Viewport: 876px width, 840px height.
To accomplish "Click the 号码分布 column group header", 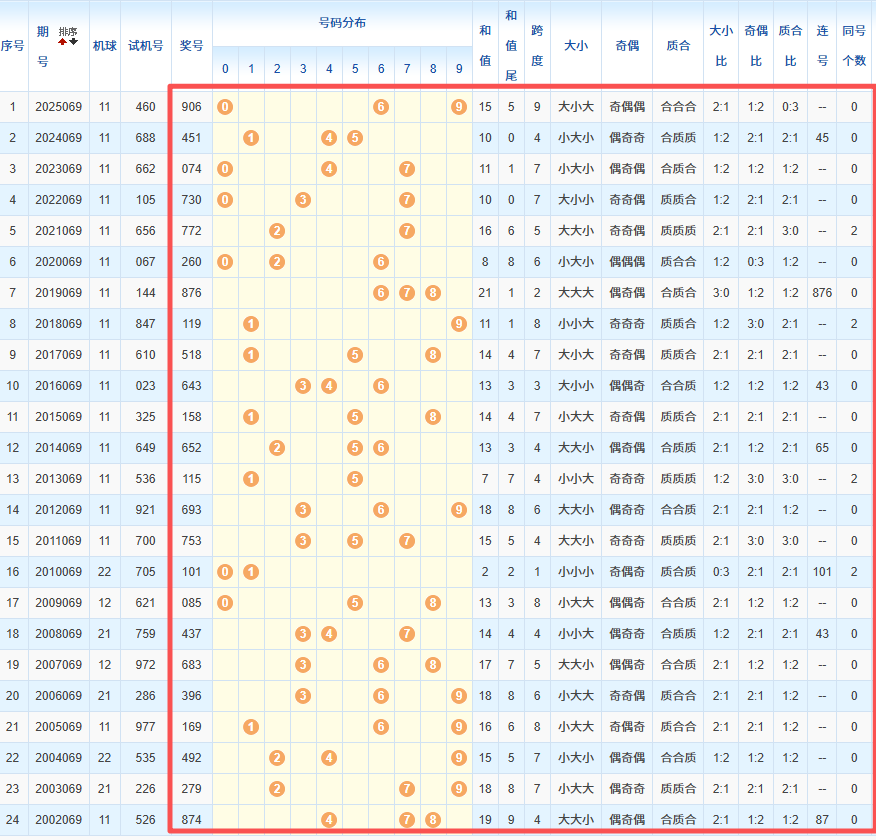I will pos(342,22).
